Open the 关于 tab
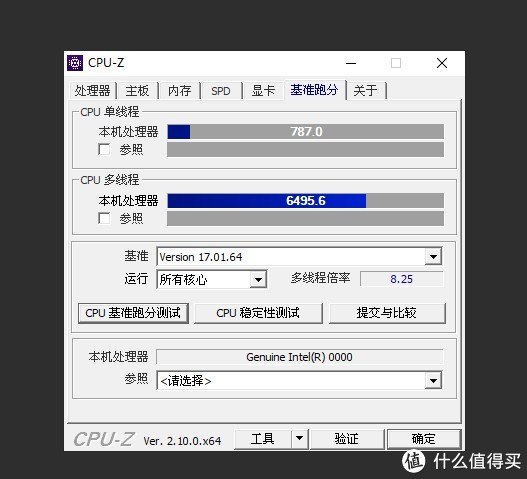Screen dimensions: 527x479 [366, 91]
